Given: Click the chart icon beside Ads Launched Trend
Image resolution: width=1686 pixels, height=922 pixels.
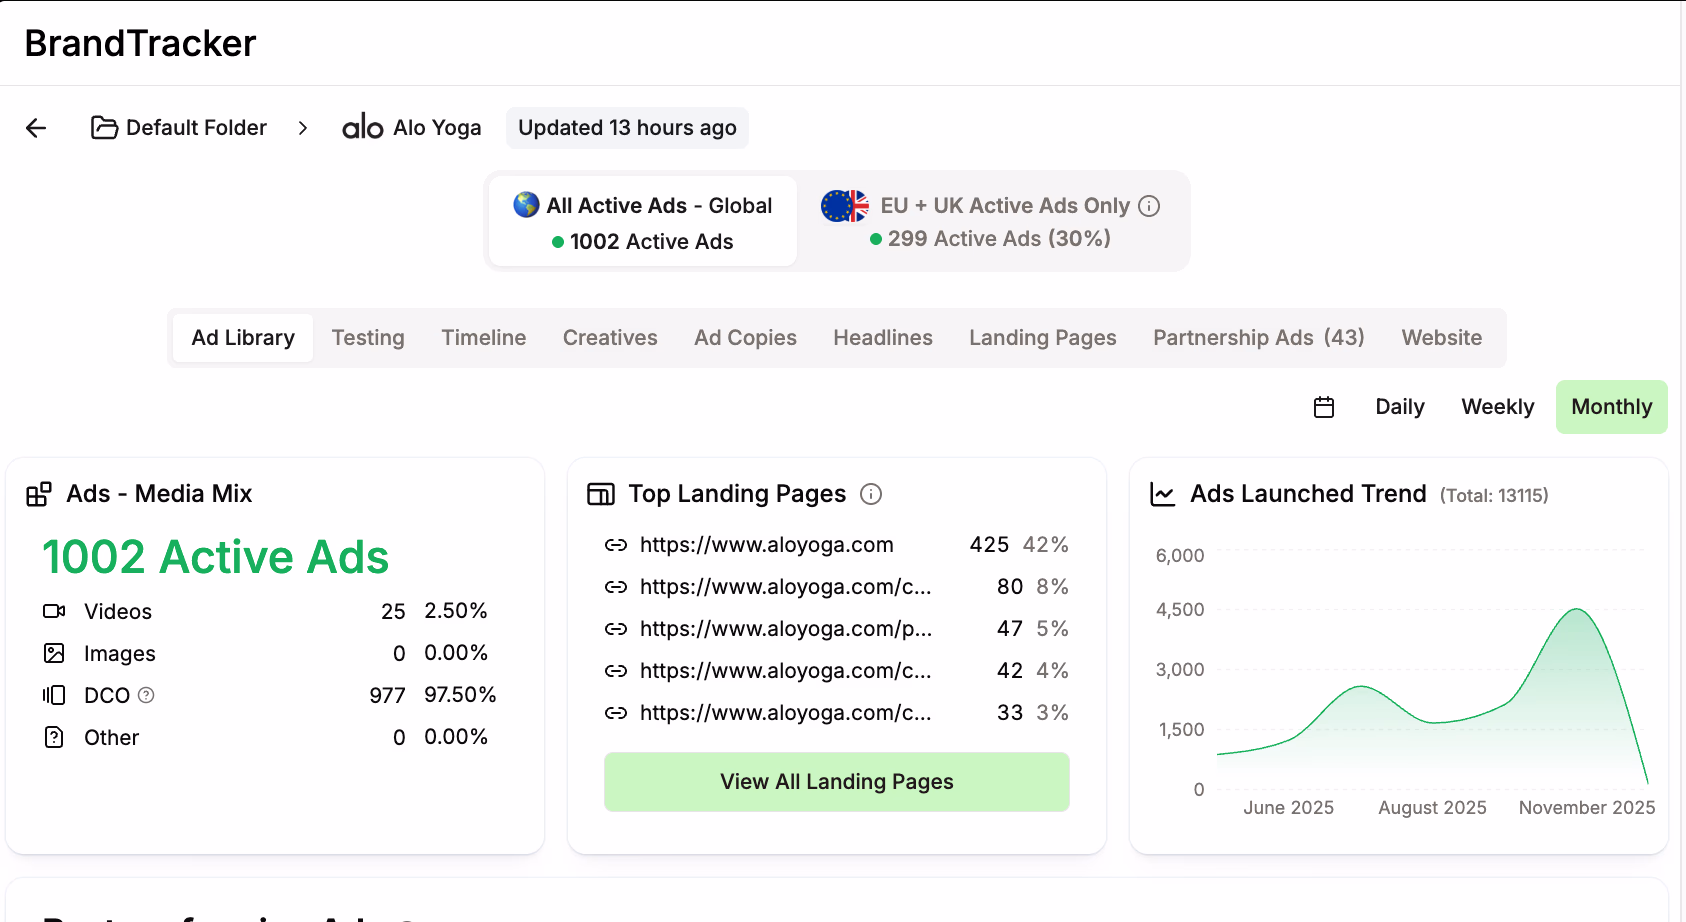Looking at the screenshot, I should click(x=1162, y=494).
